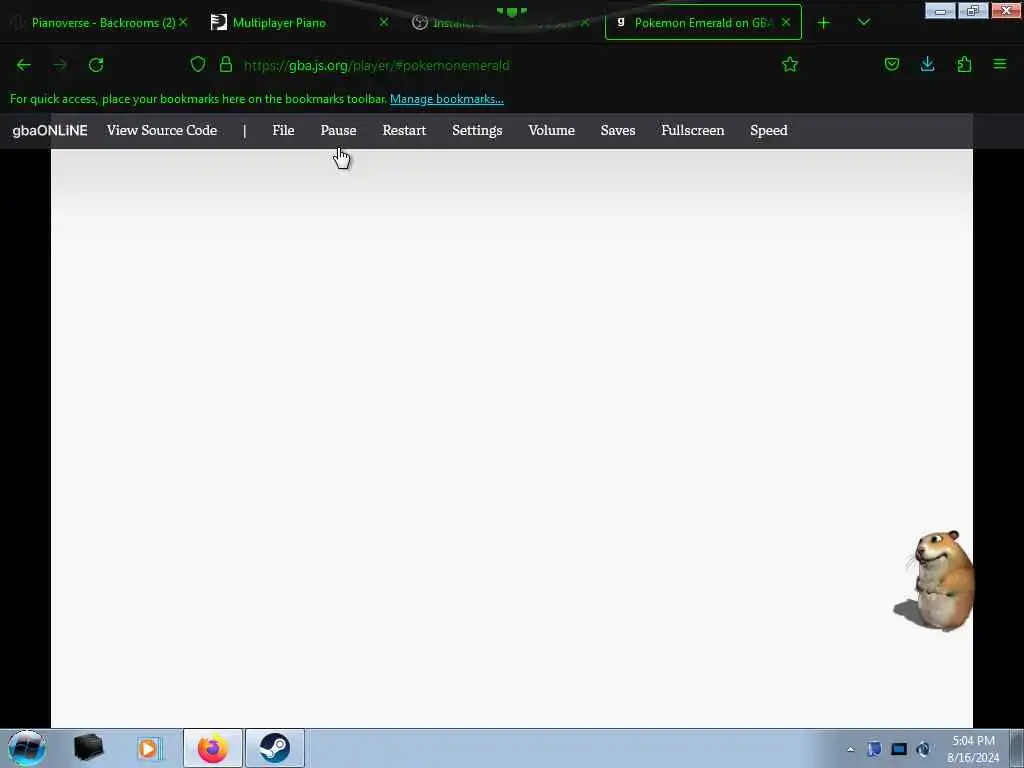Click the flag tray icon
Viewport: 1024px width, 768px height.
coord(874,749)
